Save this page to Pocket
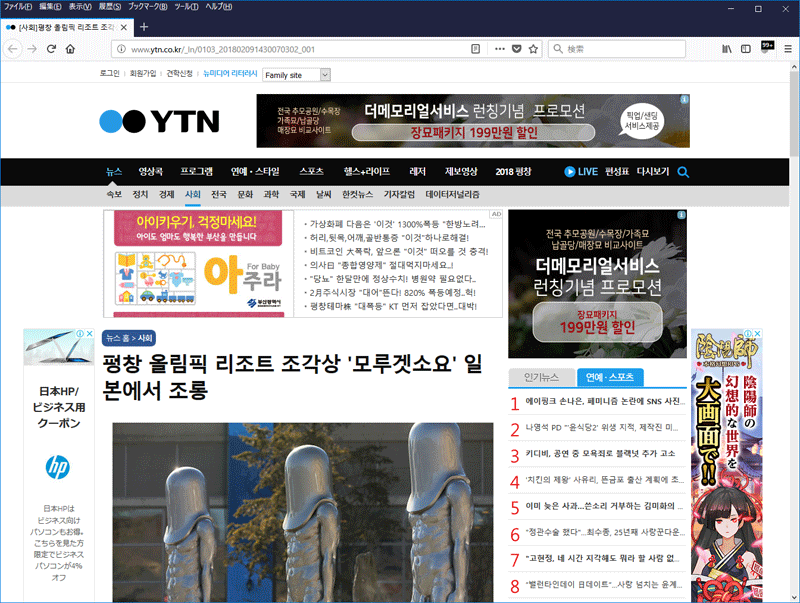 click(516, 49)
